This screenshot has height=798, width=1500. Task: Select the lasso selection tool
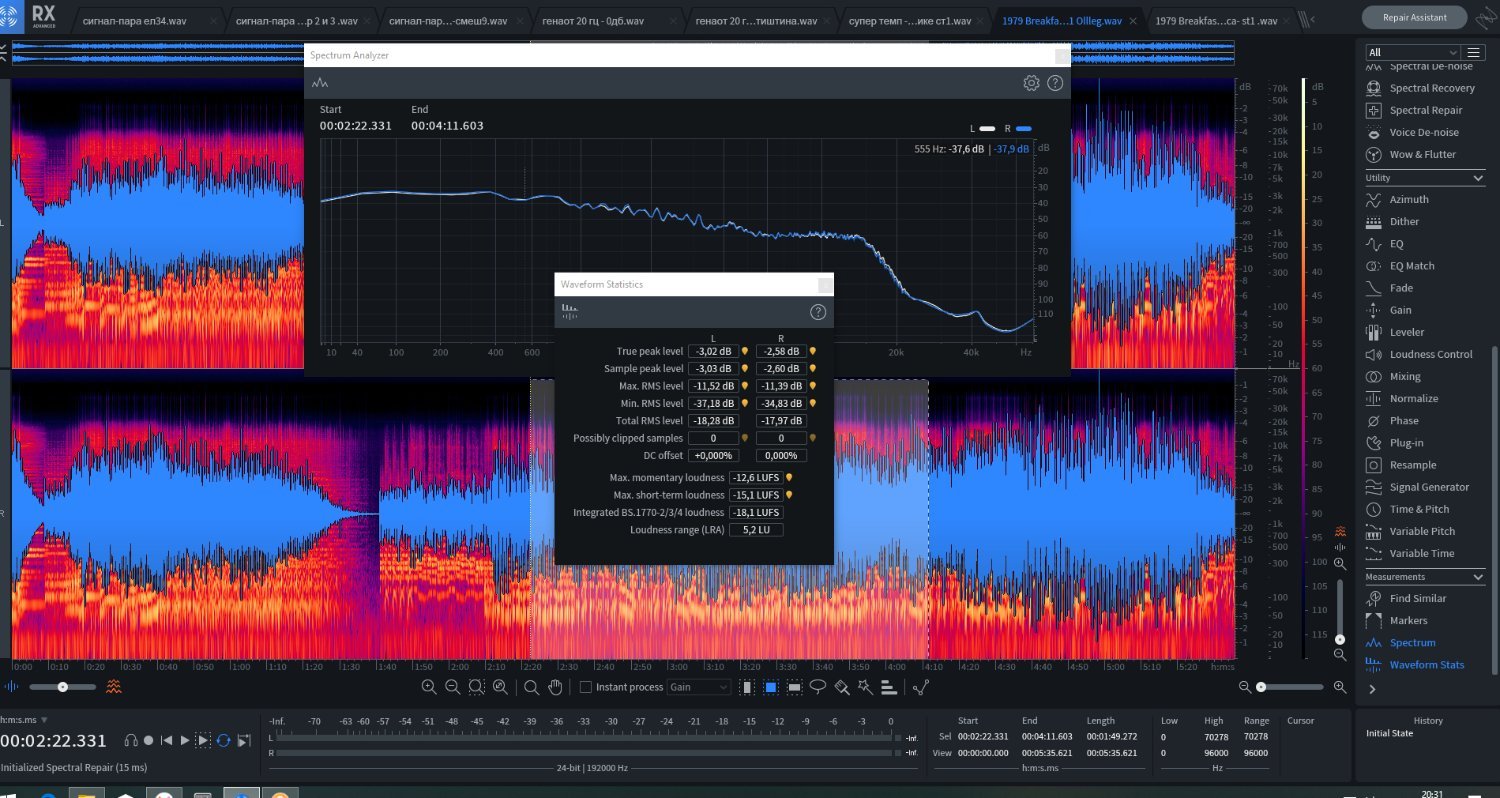818,687
